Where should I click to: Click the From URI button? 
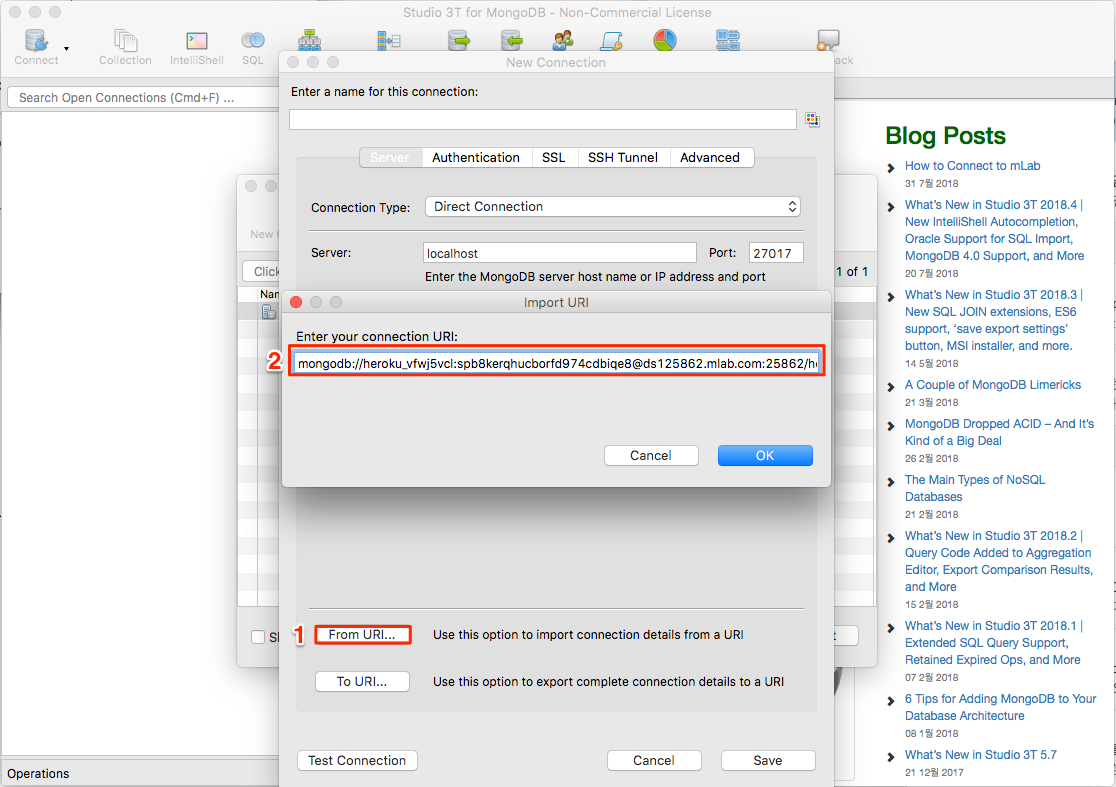click(362, 635)
